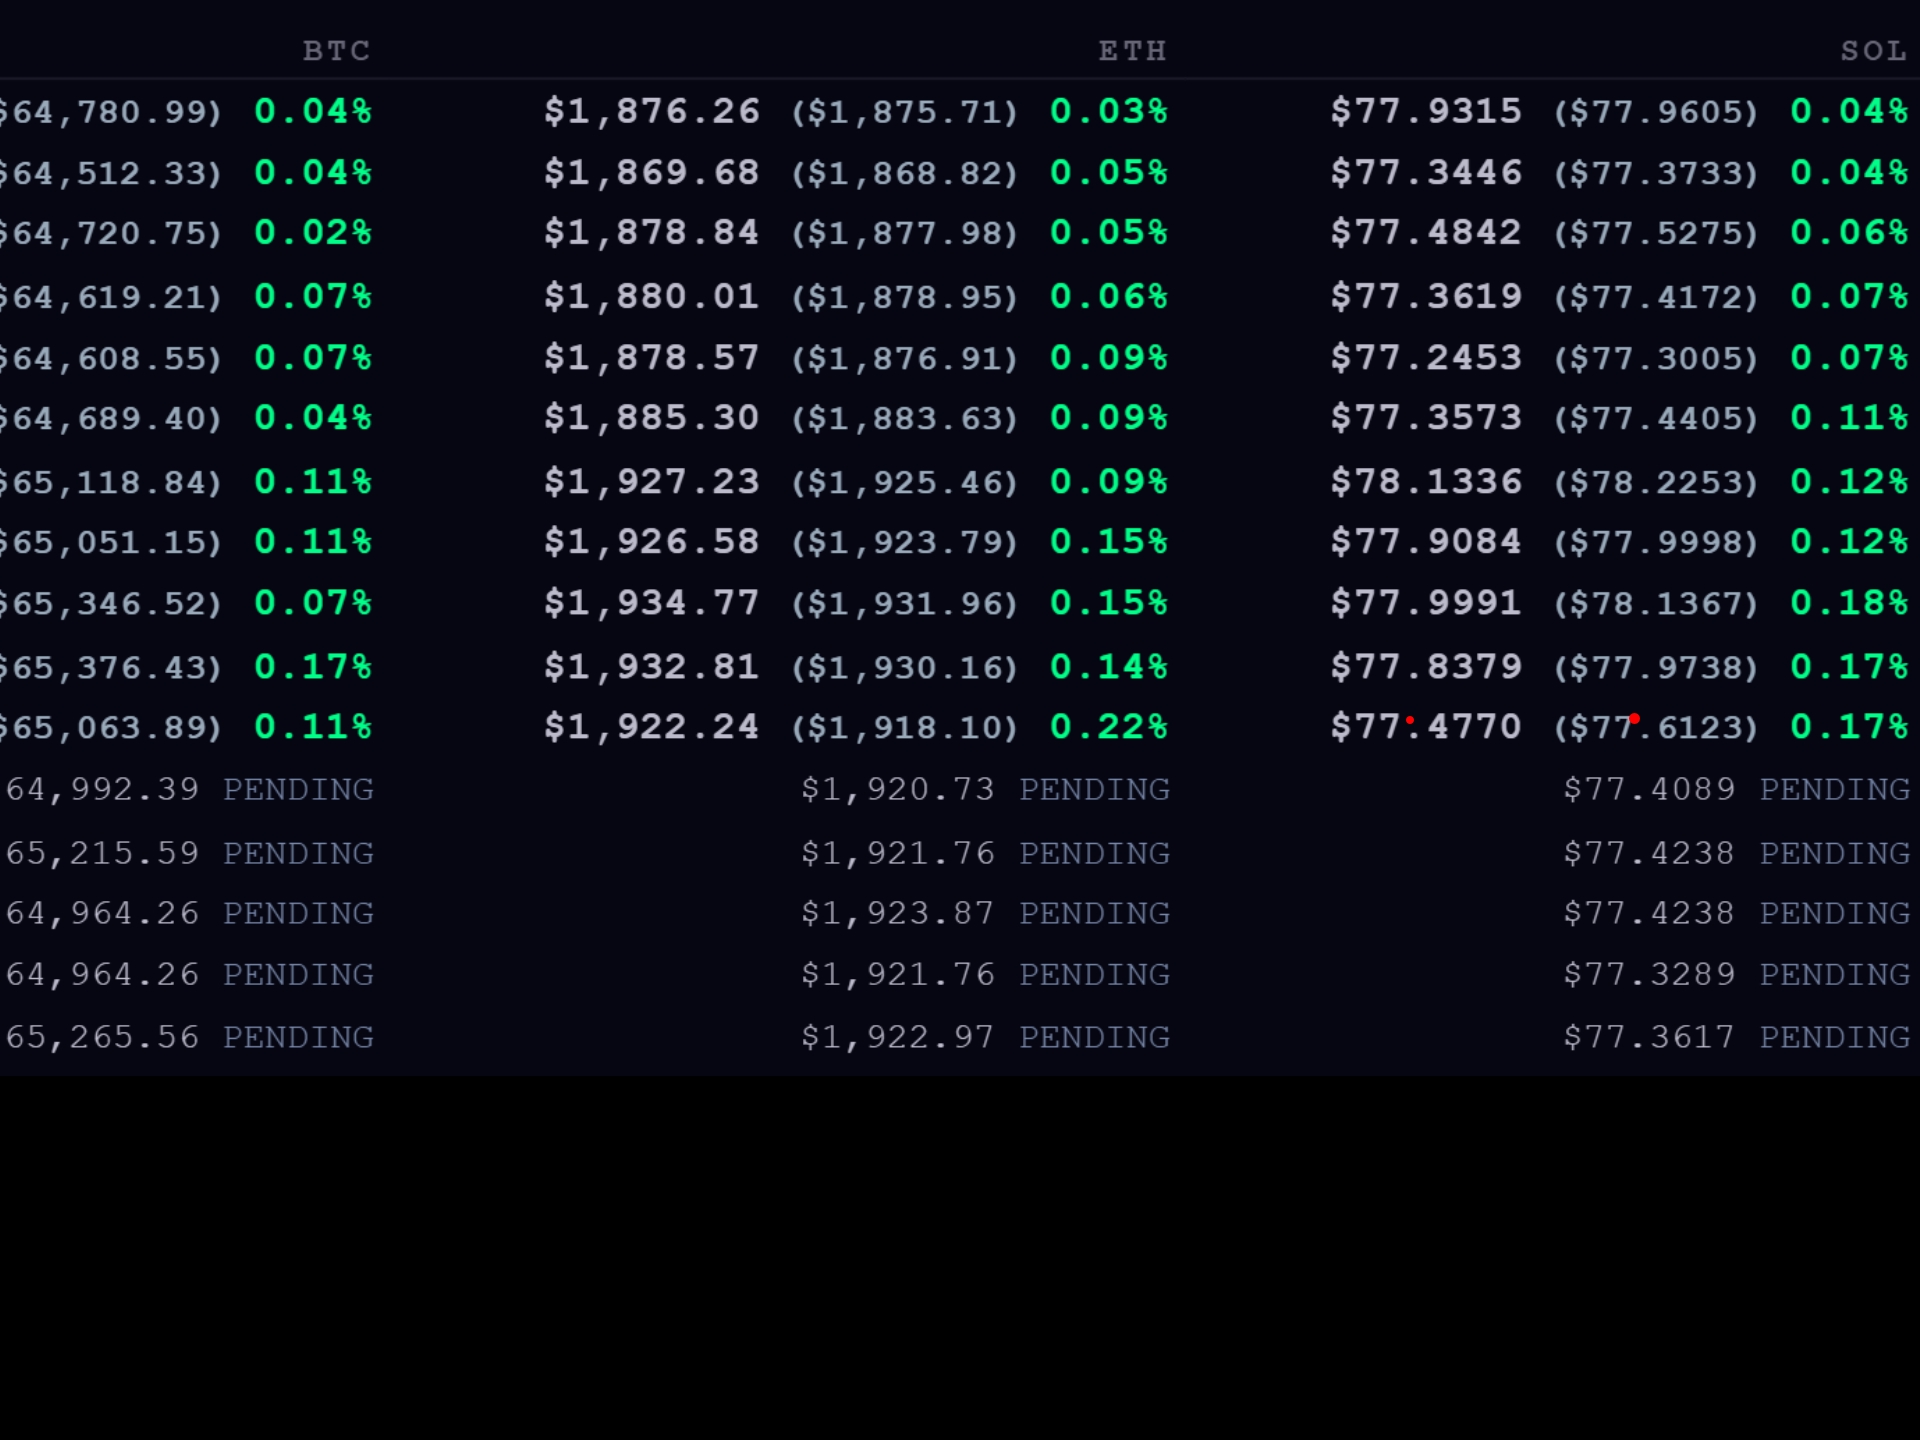Select ETH price $1,932.81
Screen dimensions: 1920x1440
[x=652, y=666]
